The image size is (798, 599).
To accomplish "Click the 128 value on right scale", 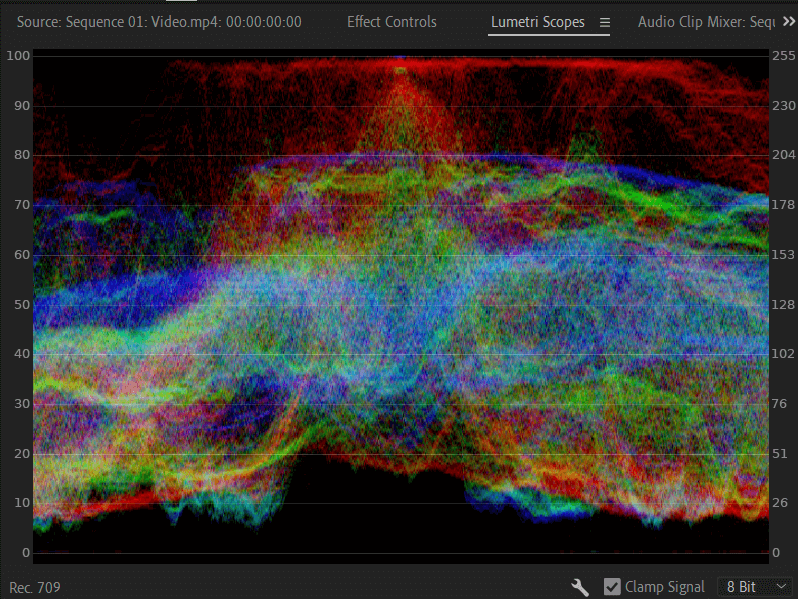I will (783, 304).
